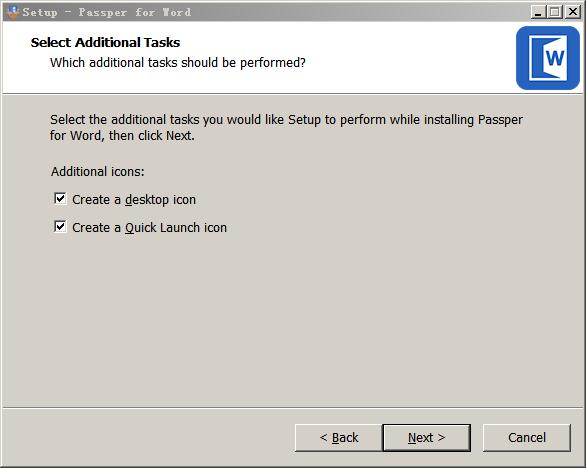Image resolution: width=586 pixels, height=468 pixels.
Task: Minimize the Setup window
Action: [x=538, y=12]
